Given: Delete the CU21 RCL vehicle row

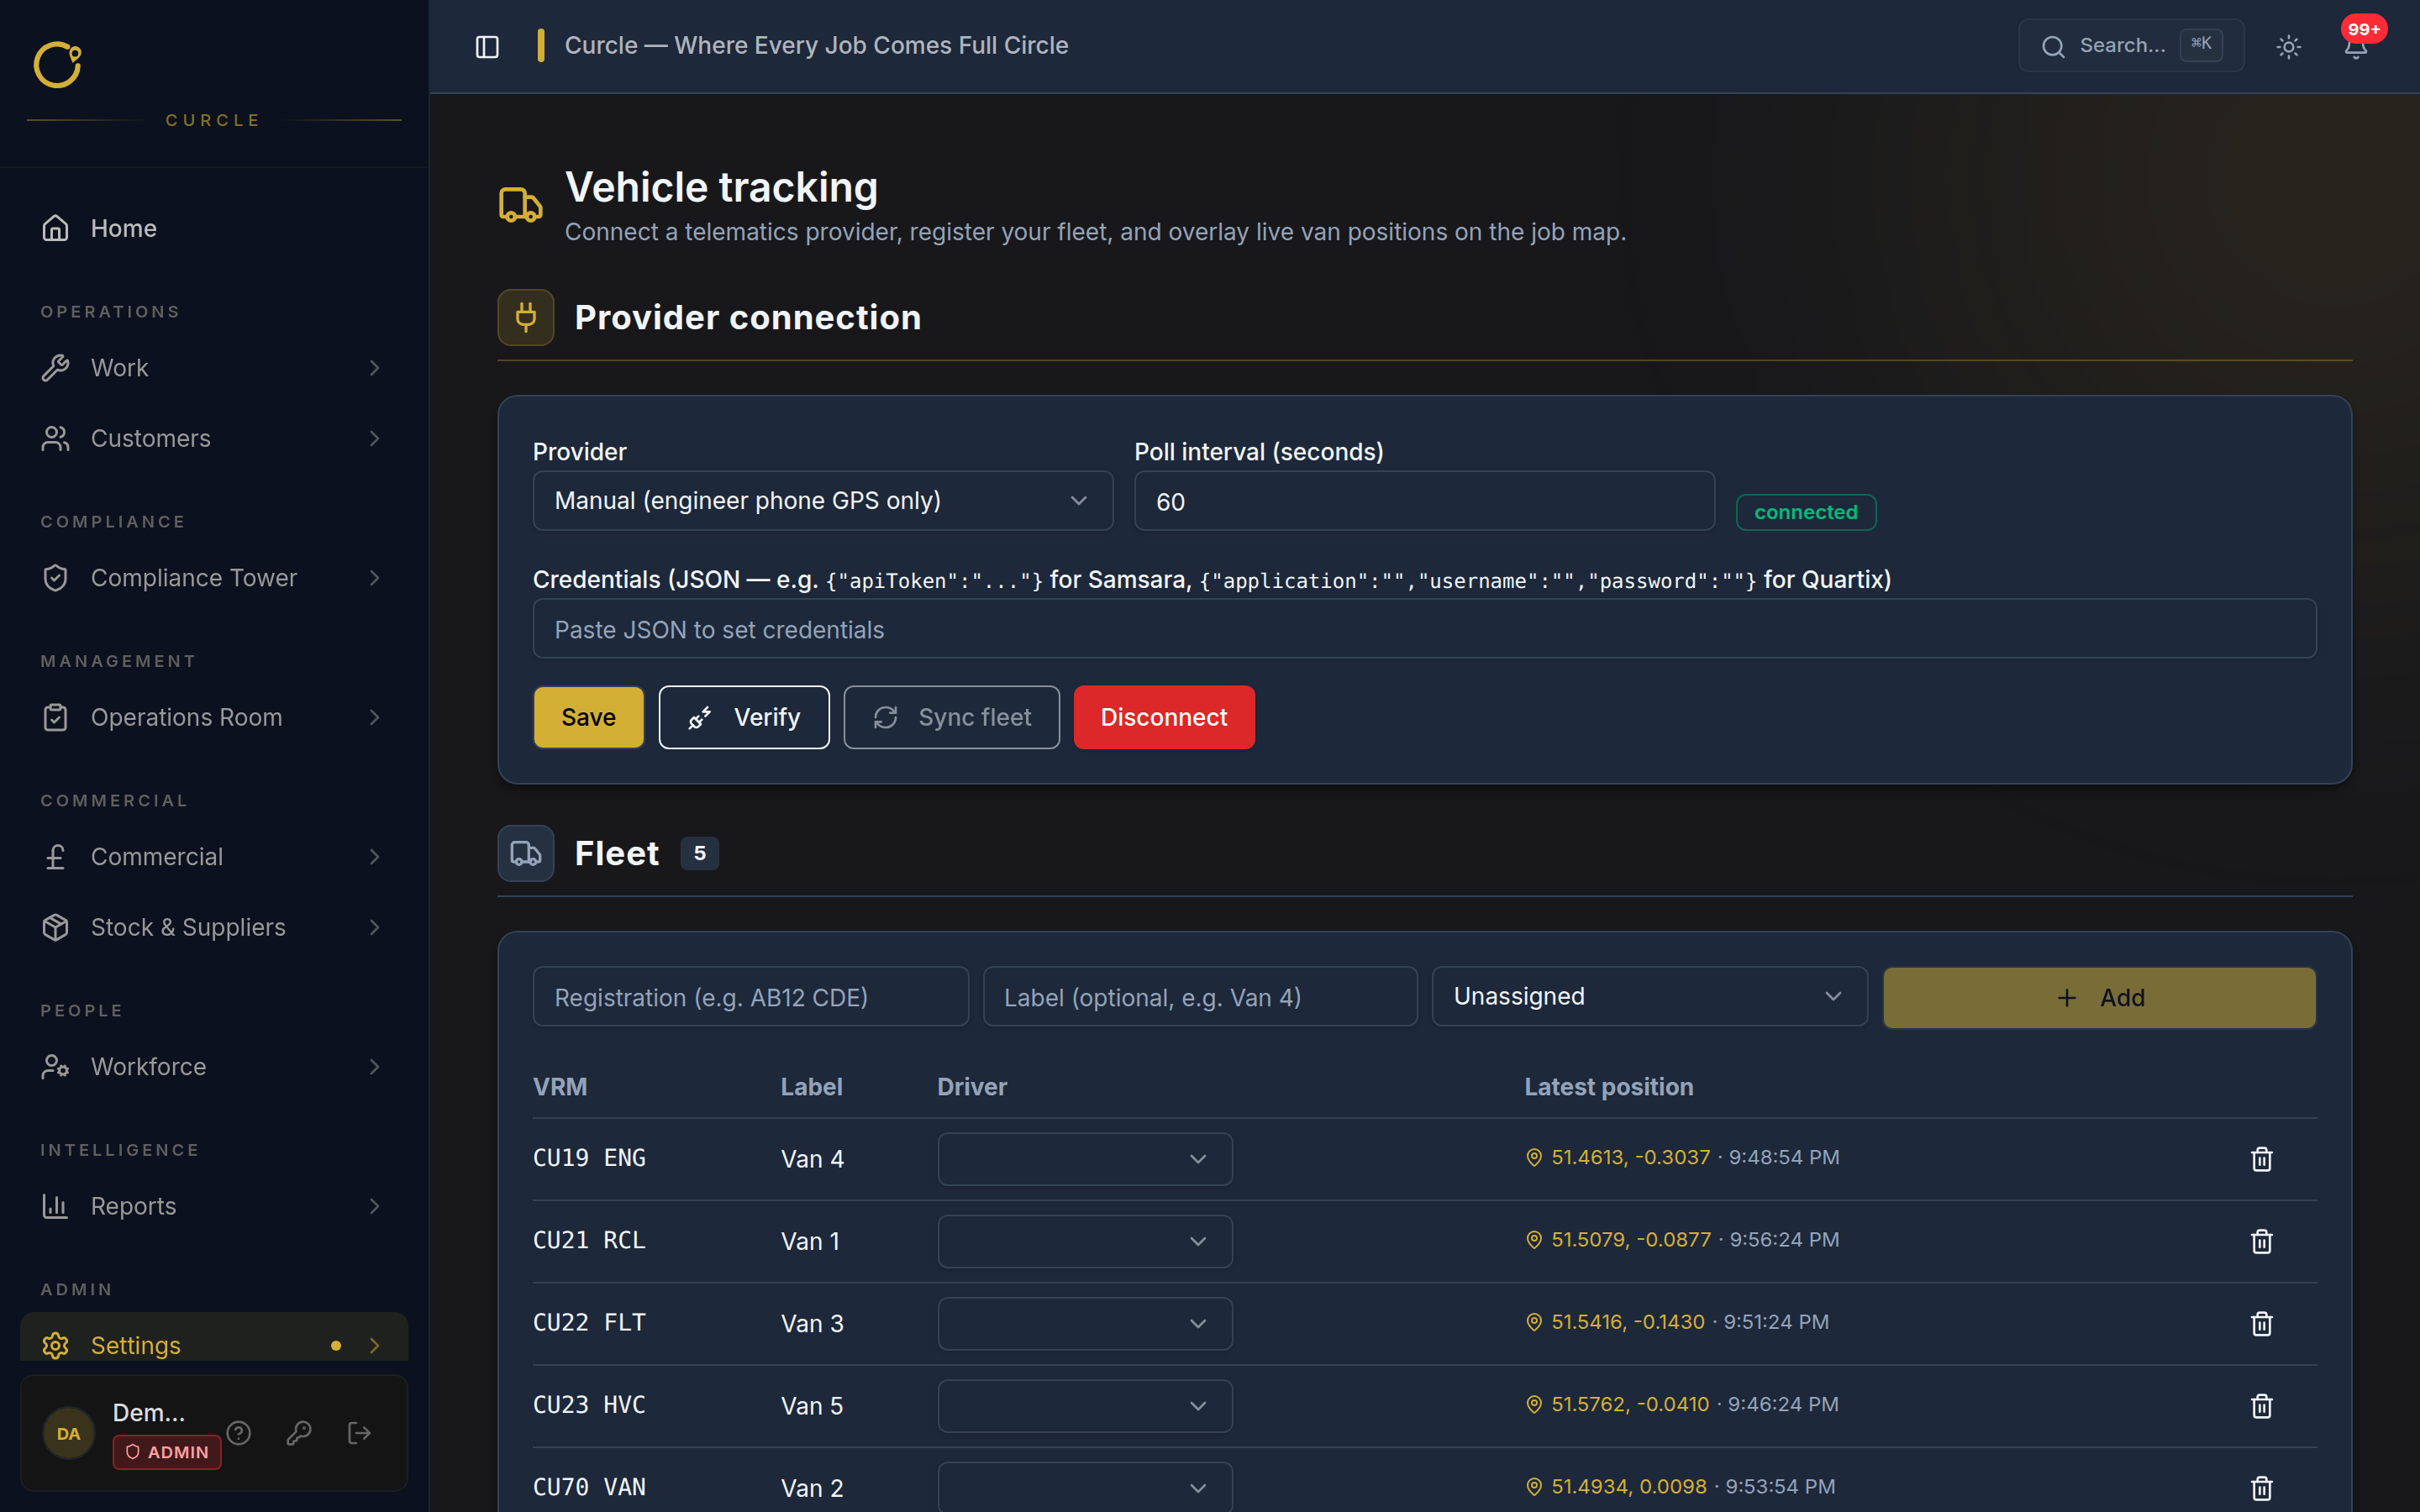Looking at the screenshot, I should point(2261,1241).
